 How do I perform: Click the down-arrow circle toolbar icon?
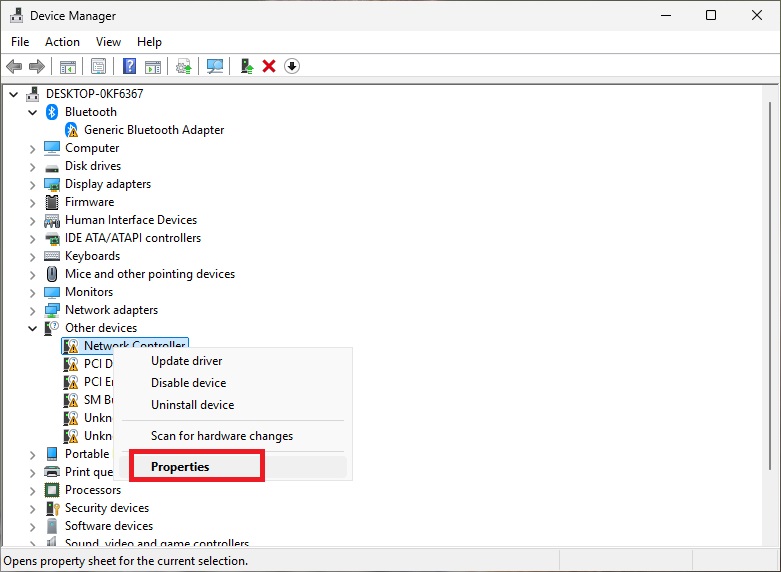[292, 66]
